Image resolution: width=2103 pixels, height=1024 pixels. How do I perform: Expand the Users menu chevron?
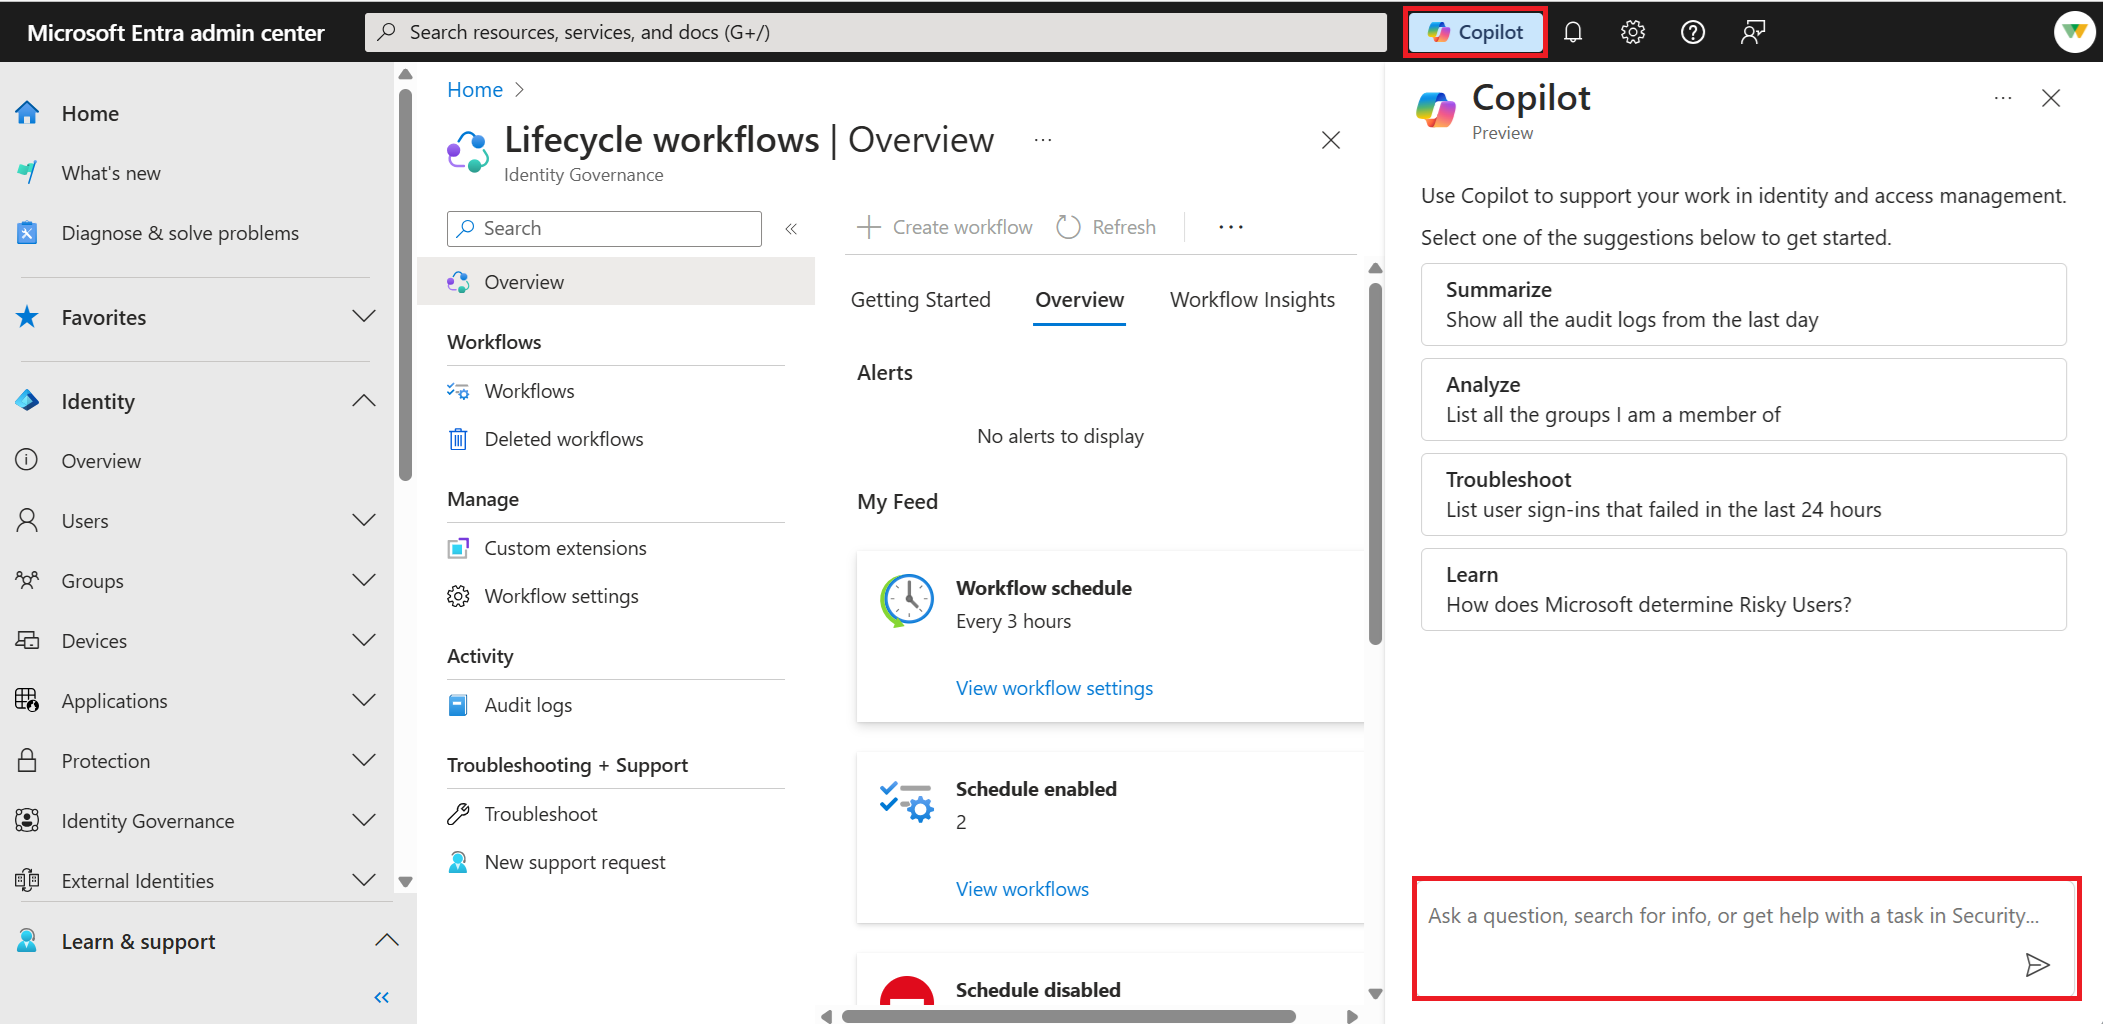click(x=364, y=520)
